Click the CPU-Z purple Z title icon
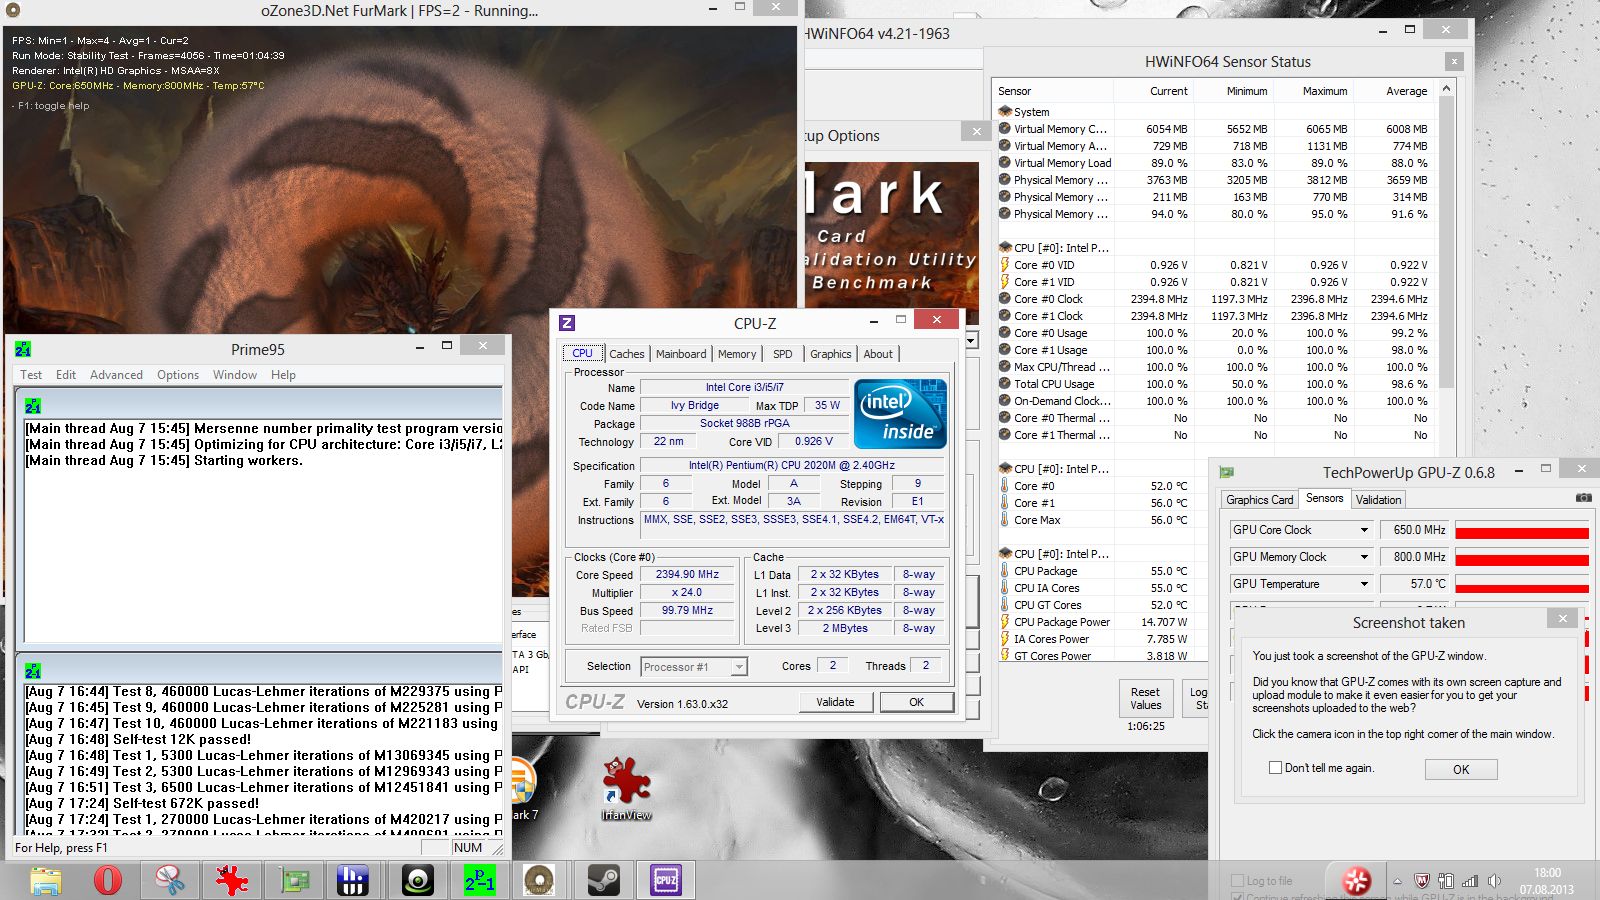 pyautogui.click(x=567, y=323)
